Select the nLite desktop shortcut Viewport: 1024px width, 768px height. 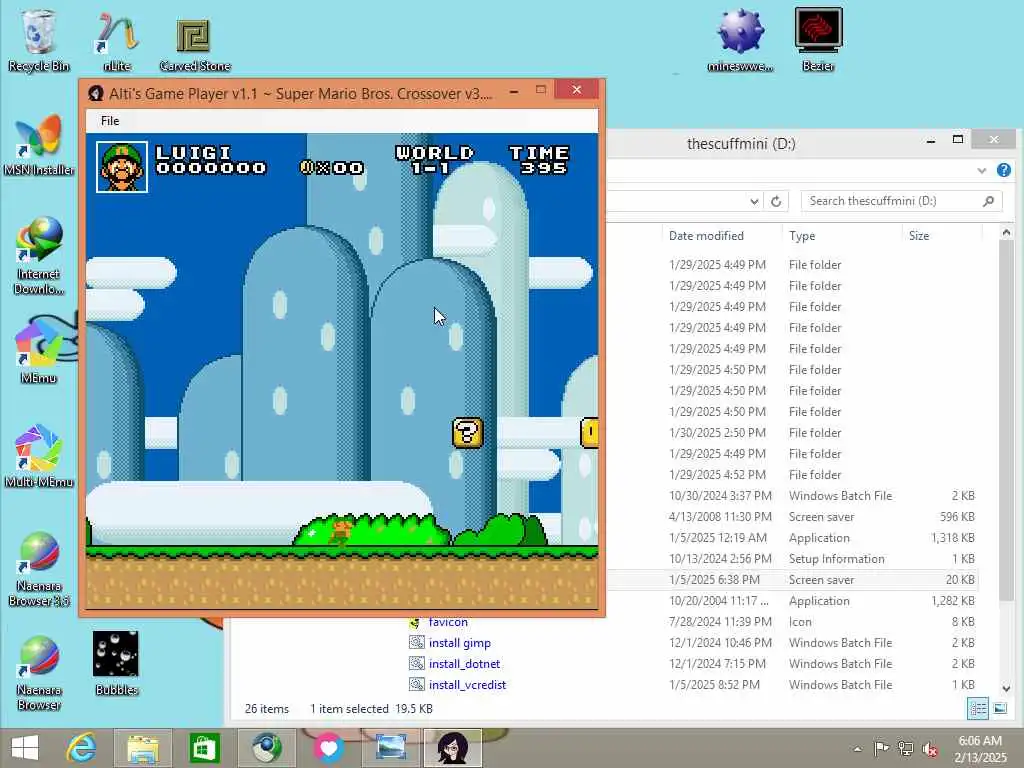[117, 42]
